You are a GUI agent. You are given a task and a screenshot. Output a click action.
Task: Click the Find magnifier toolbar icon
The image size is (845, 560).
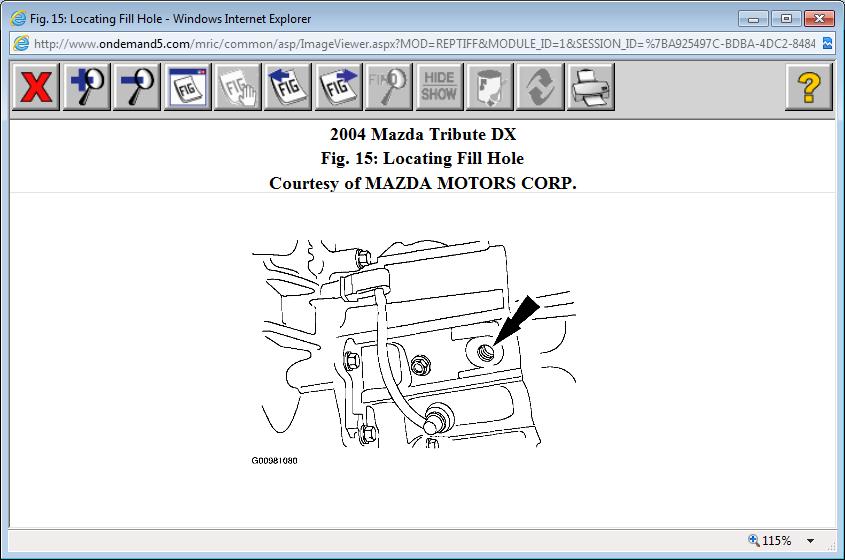coord(389,87)
